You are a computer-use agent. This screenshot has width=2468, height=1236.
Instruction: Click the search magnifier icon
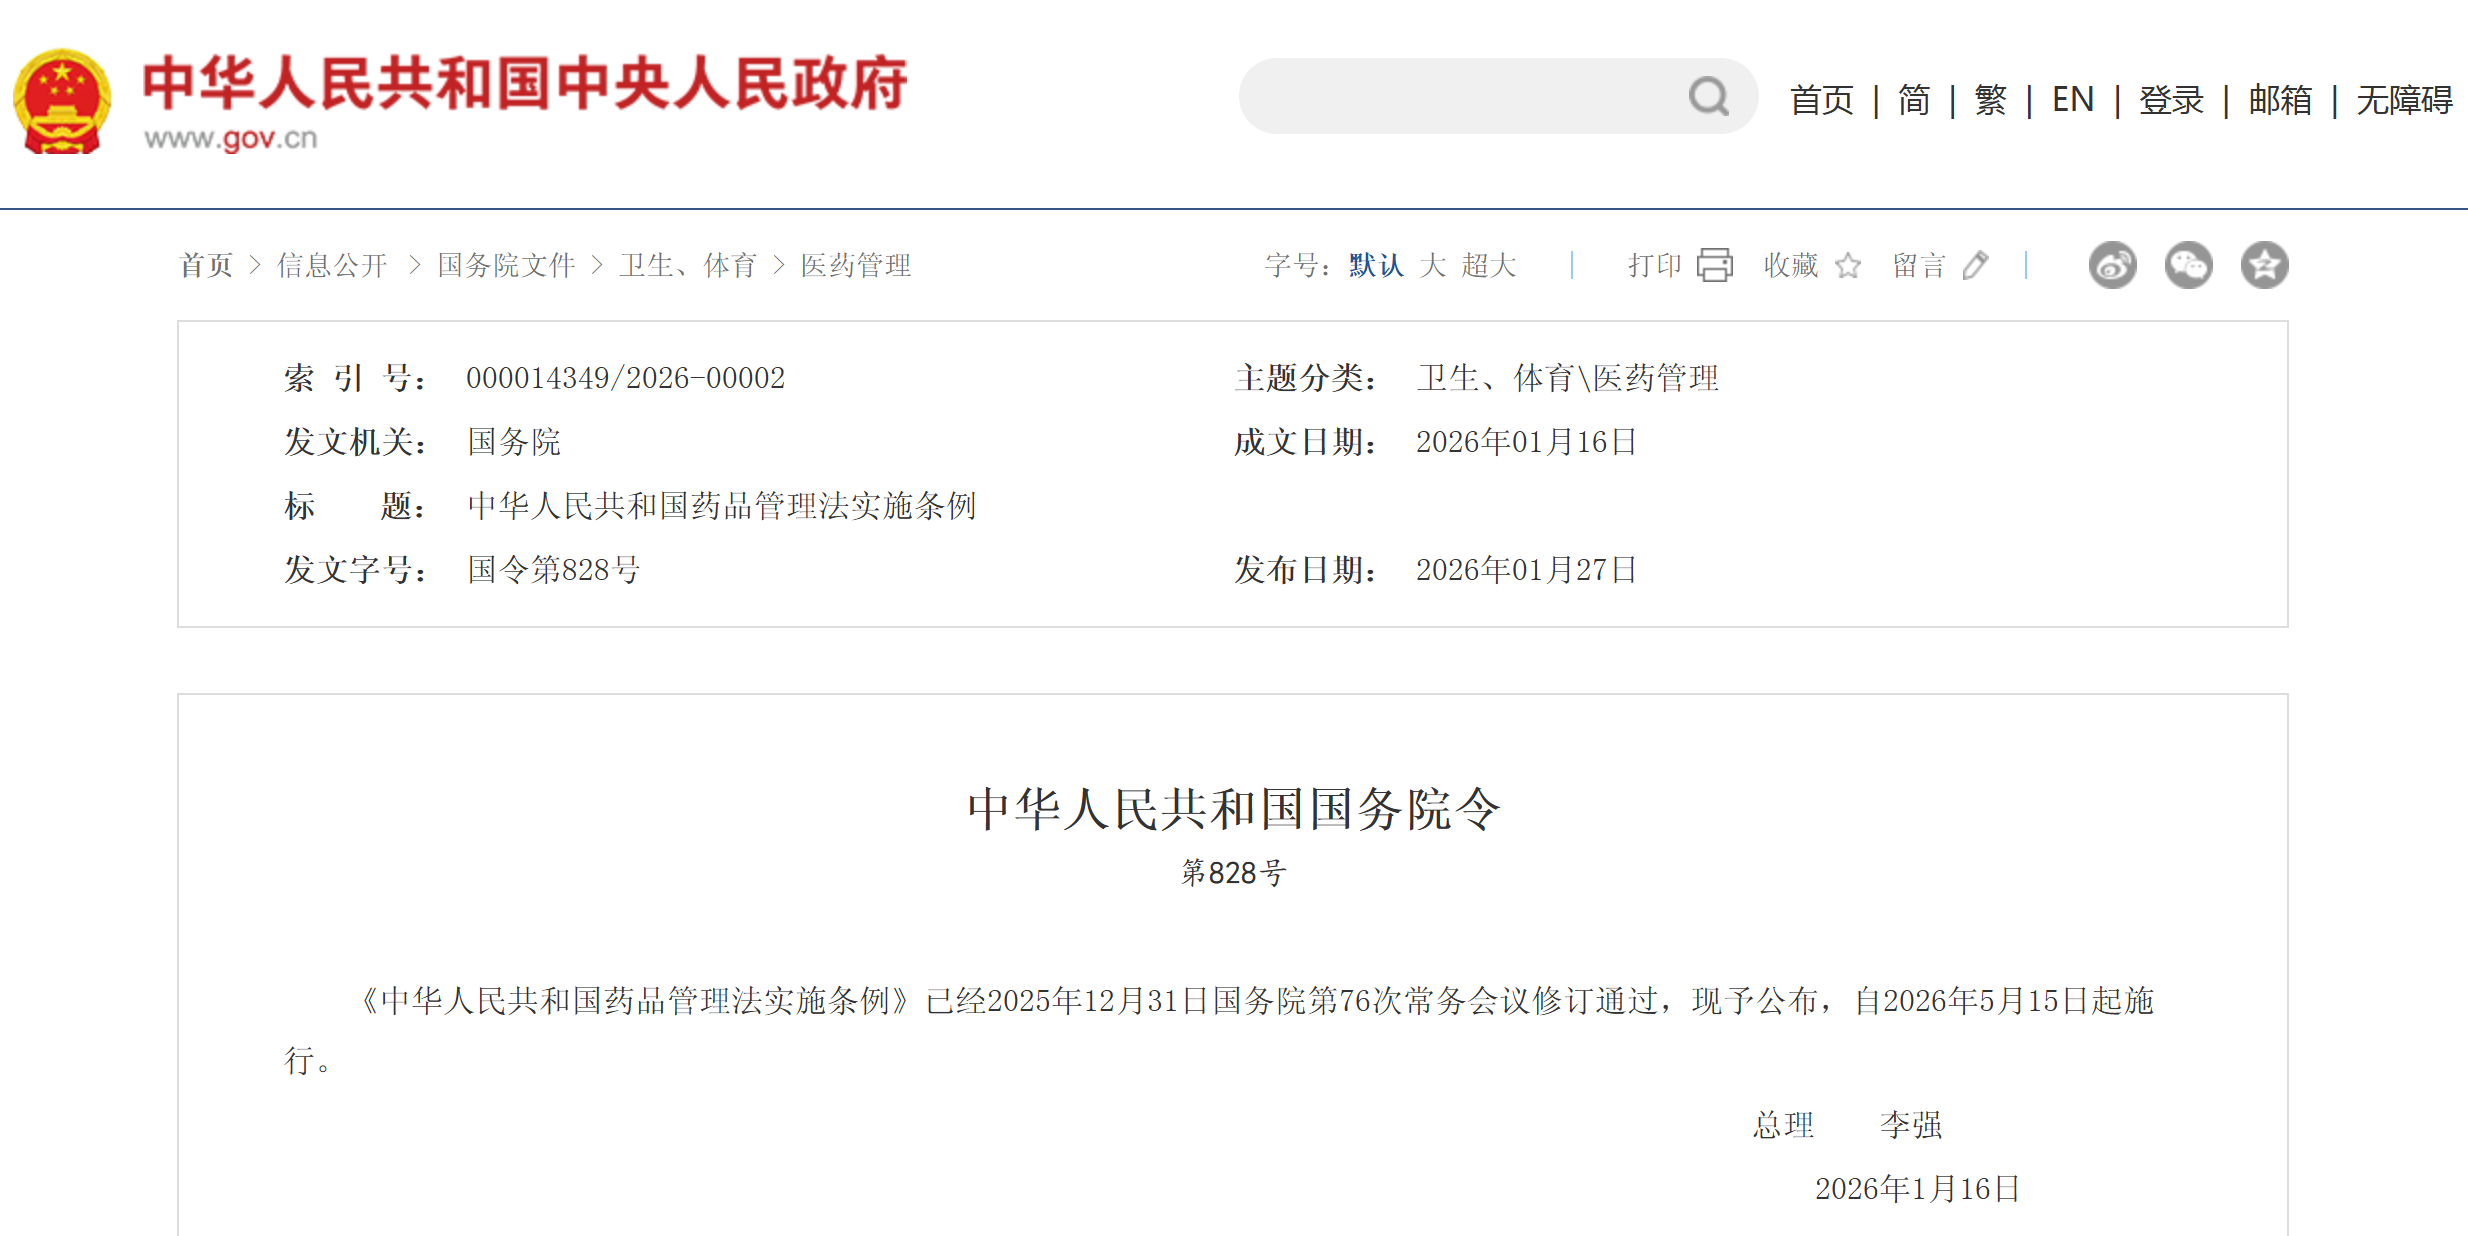(1709, 96)
